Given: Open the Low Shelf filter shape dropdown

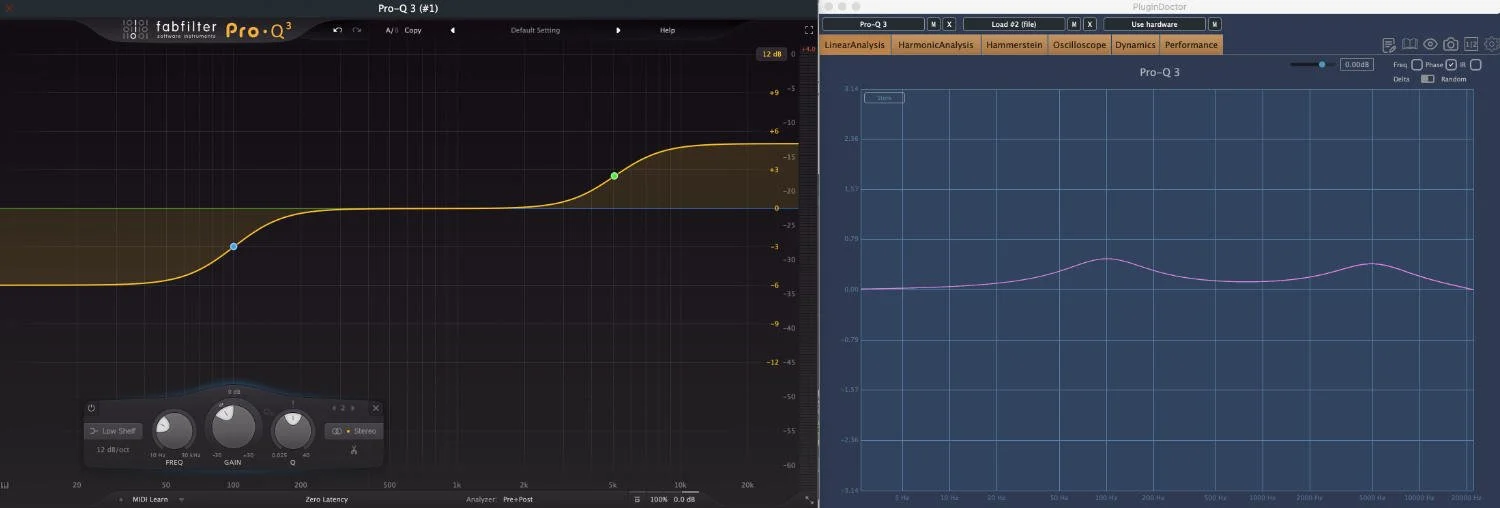Looking at the screenshot, I should click(x=113, y=431).
